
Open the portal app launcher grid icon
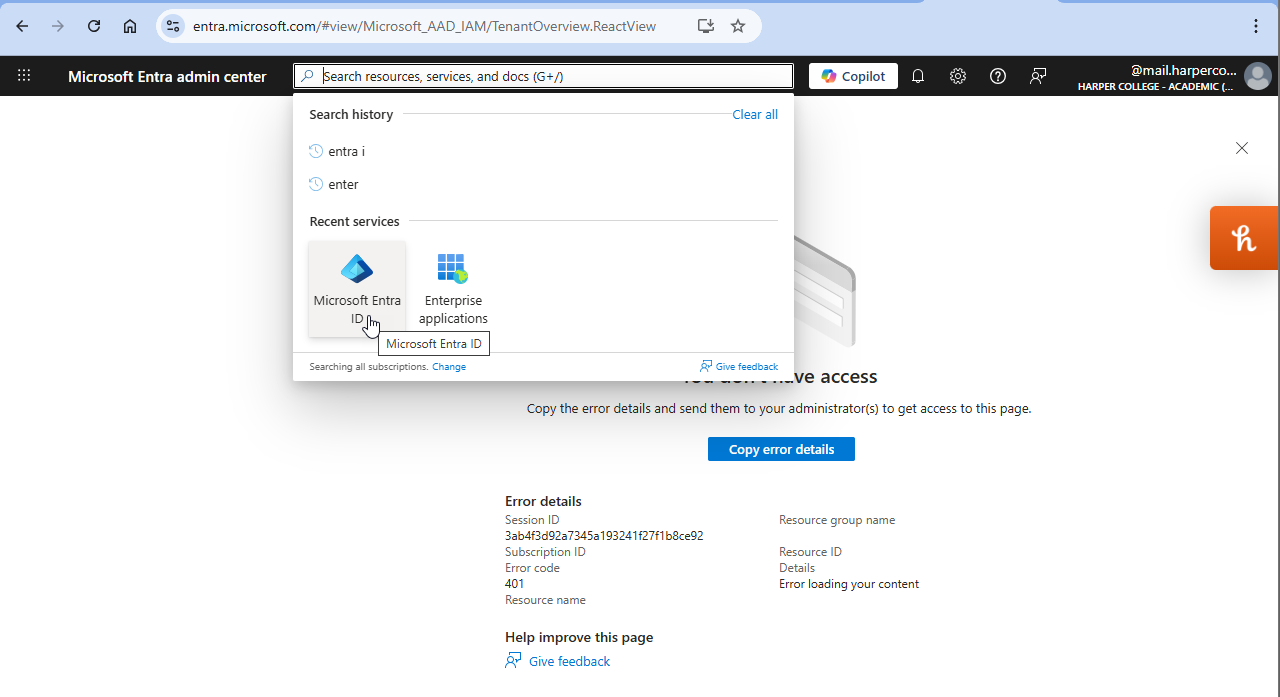coord(24,76)
